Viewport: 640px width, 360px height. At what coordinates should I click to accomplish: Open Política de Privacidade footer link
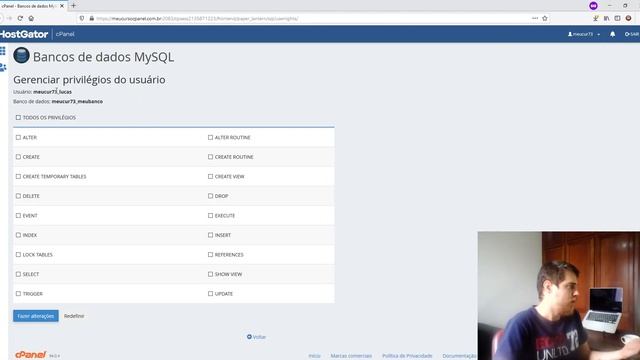[407, 356]
